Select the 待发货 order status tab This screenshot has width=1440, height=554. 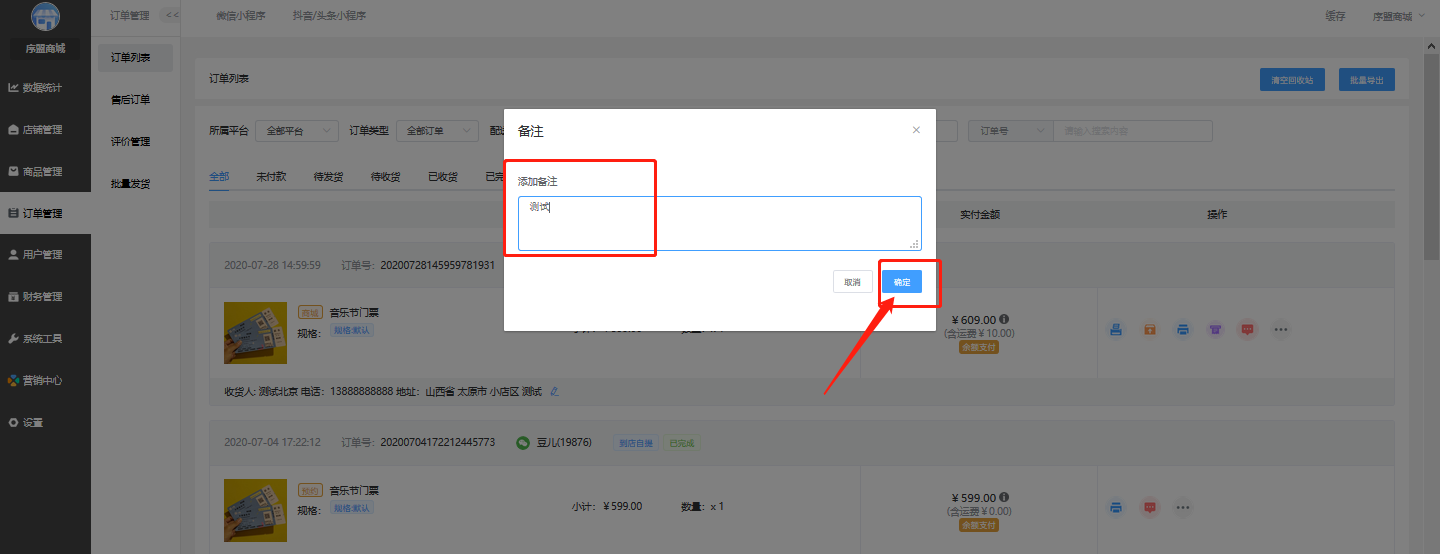(328, 177)
